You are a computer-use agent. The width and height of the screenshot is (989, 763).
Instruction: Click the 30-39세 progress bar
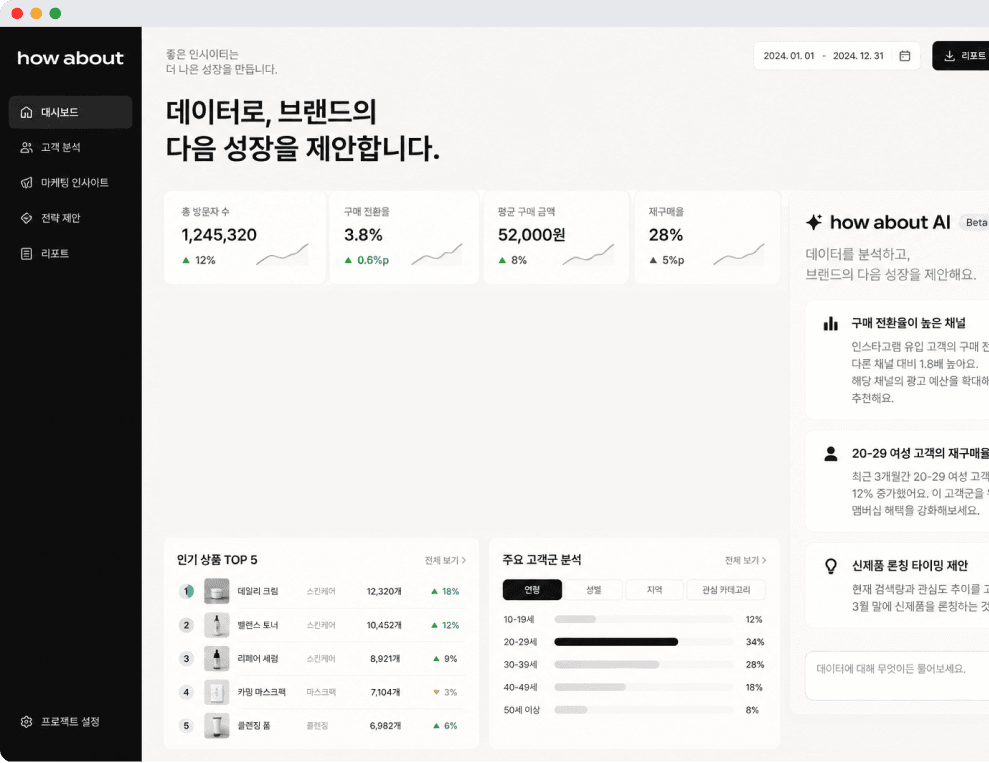tap(643, 665)
